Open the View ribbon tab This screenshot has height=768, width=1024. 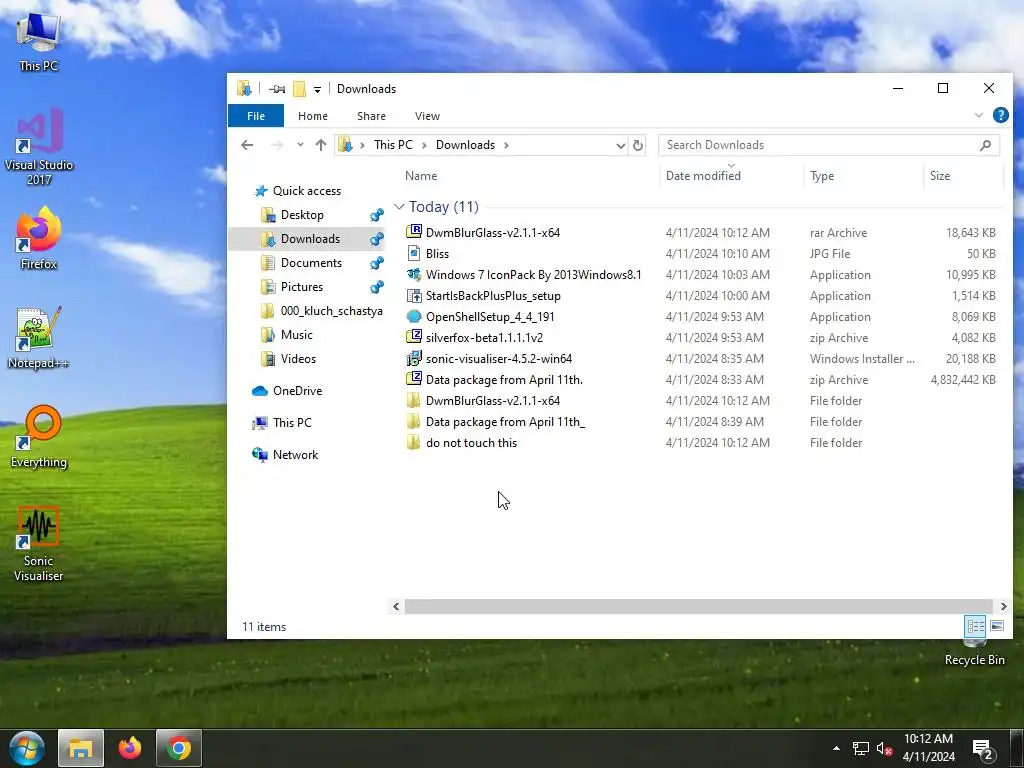[x=427, y=116]
